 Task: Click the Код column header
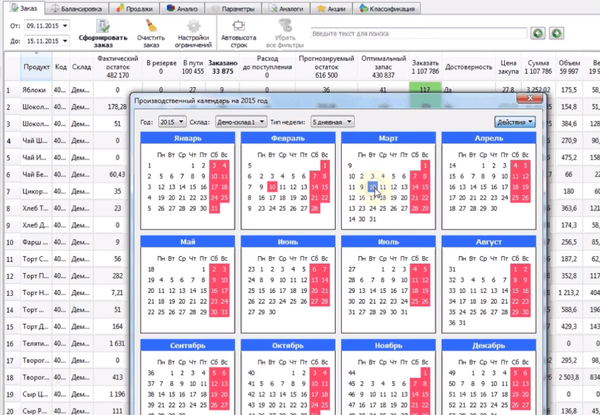(61, 67)
